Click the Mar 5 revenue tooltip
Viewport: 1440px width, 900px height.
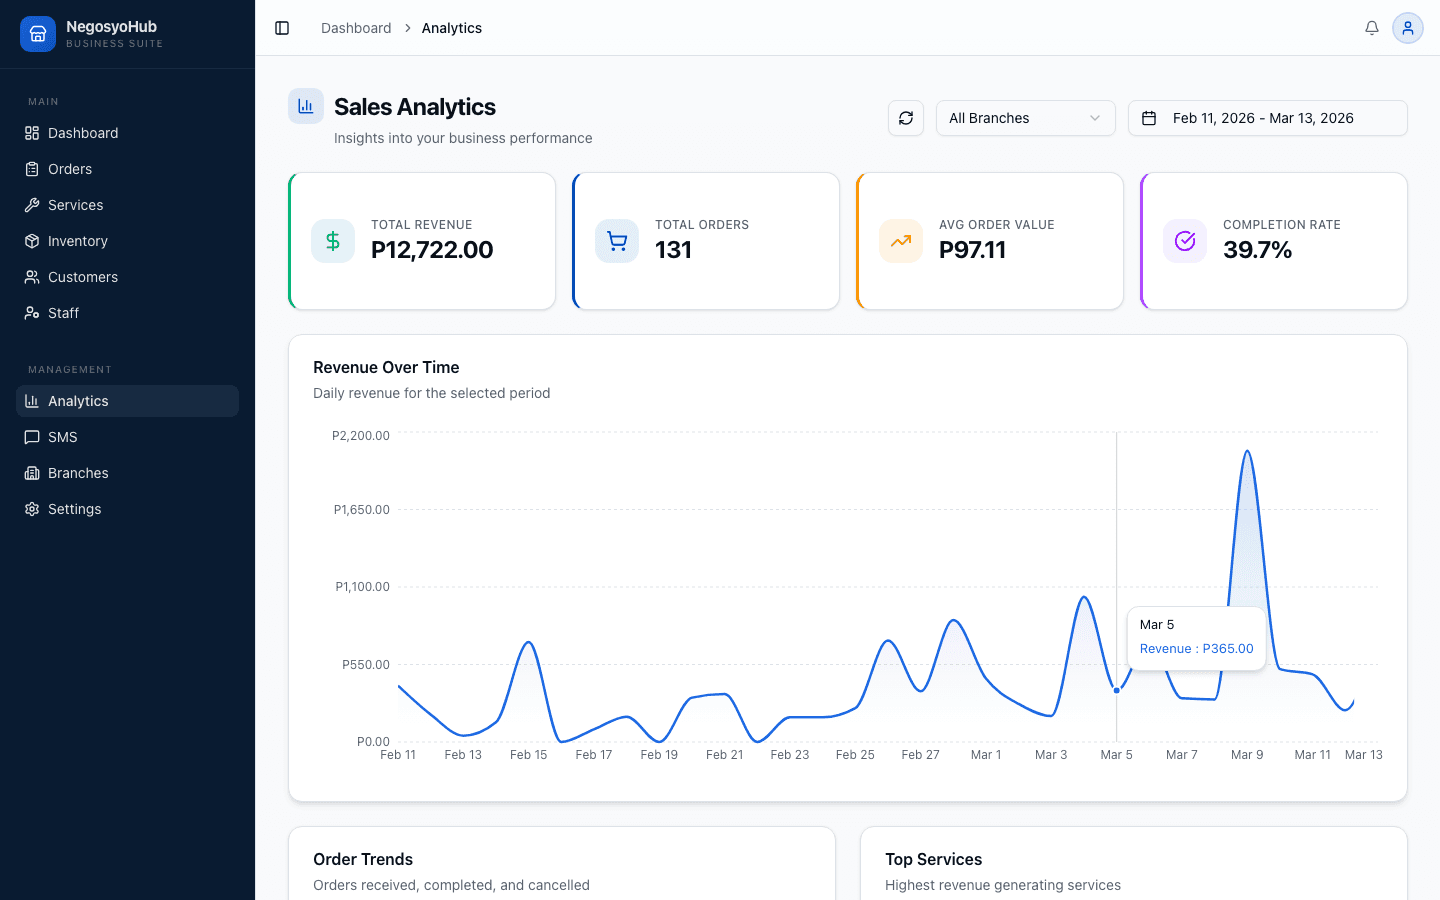(1196, 637)
